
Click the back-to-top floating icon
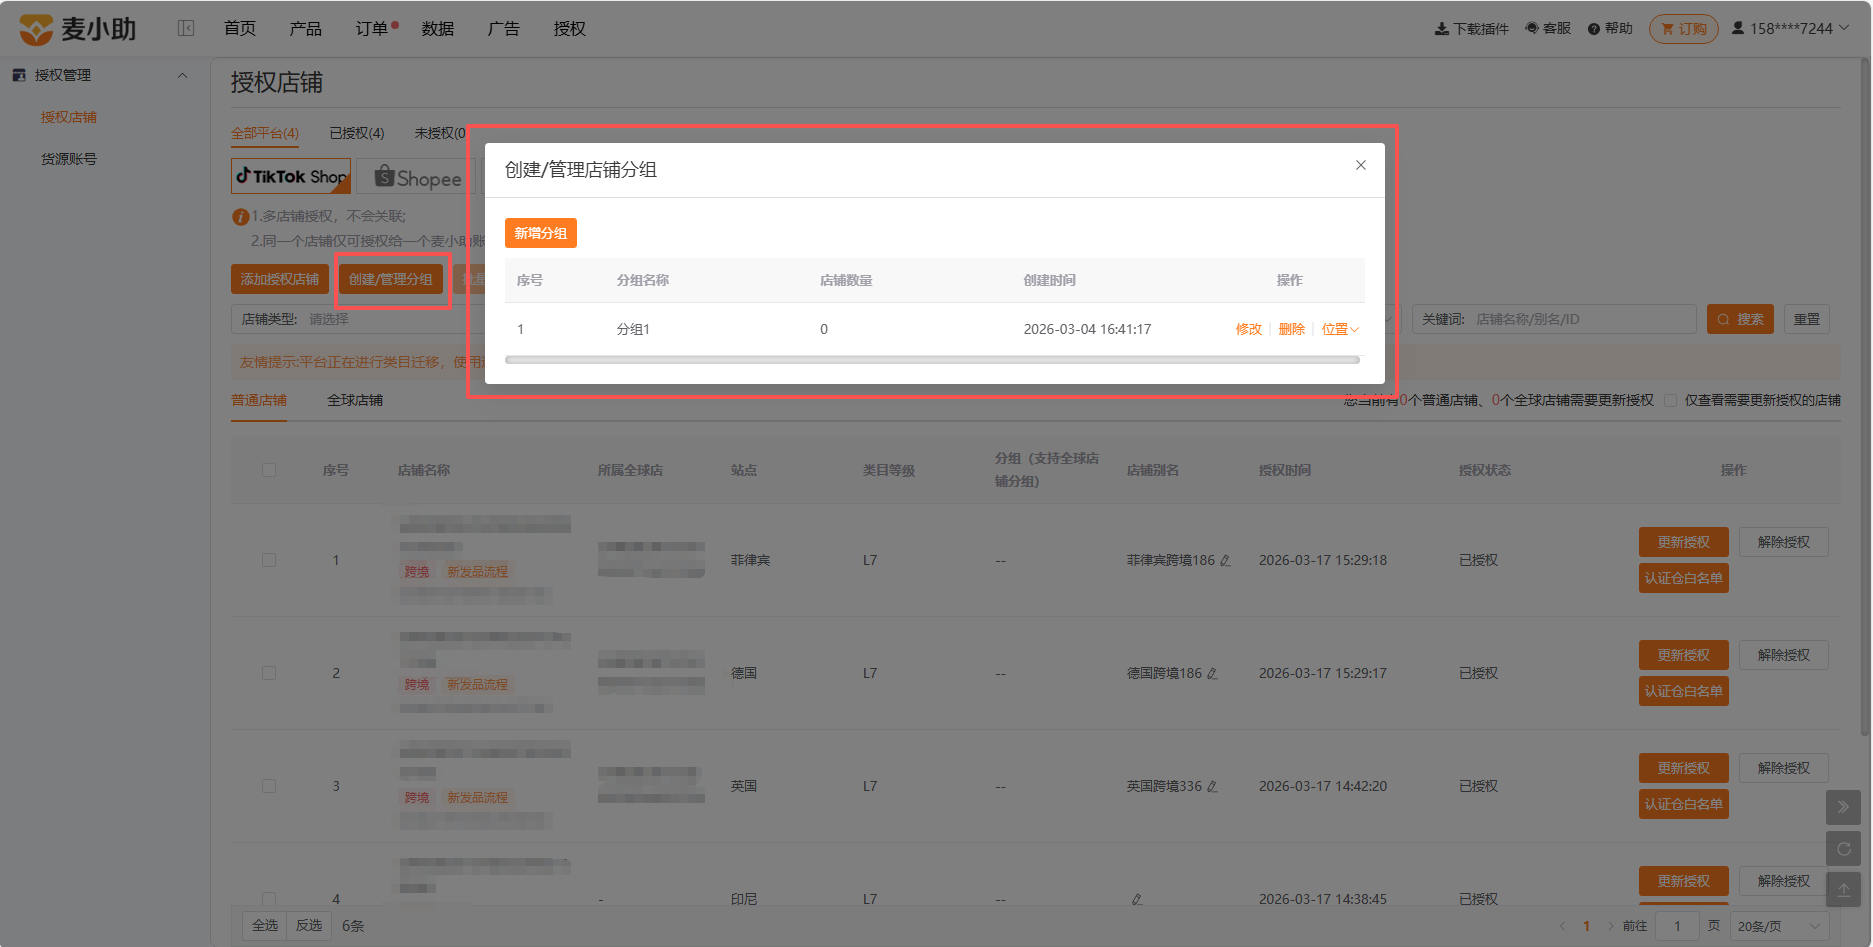click(x=1844, y=889)
